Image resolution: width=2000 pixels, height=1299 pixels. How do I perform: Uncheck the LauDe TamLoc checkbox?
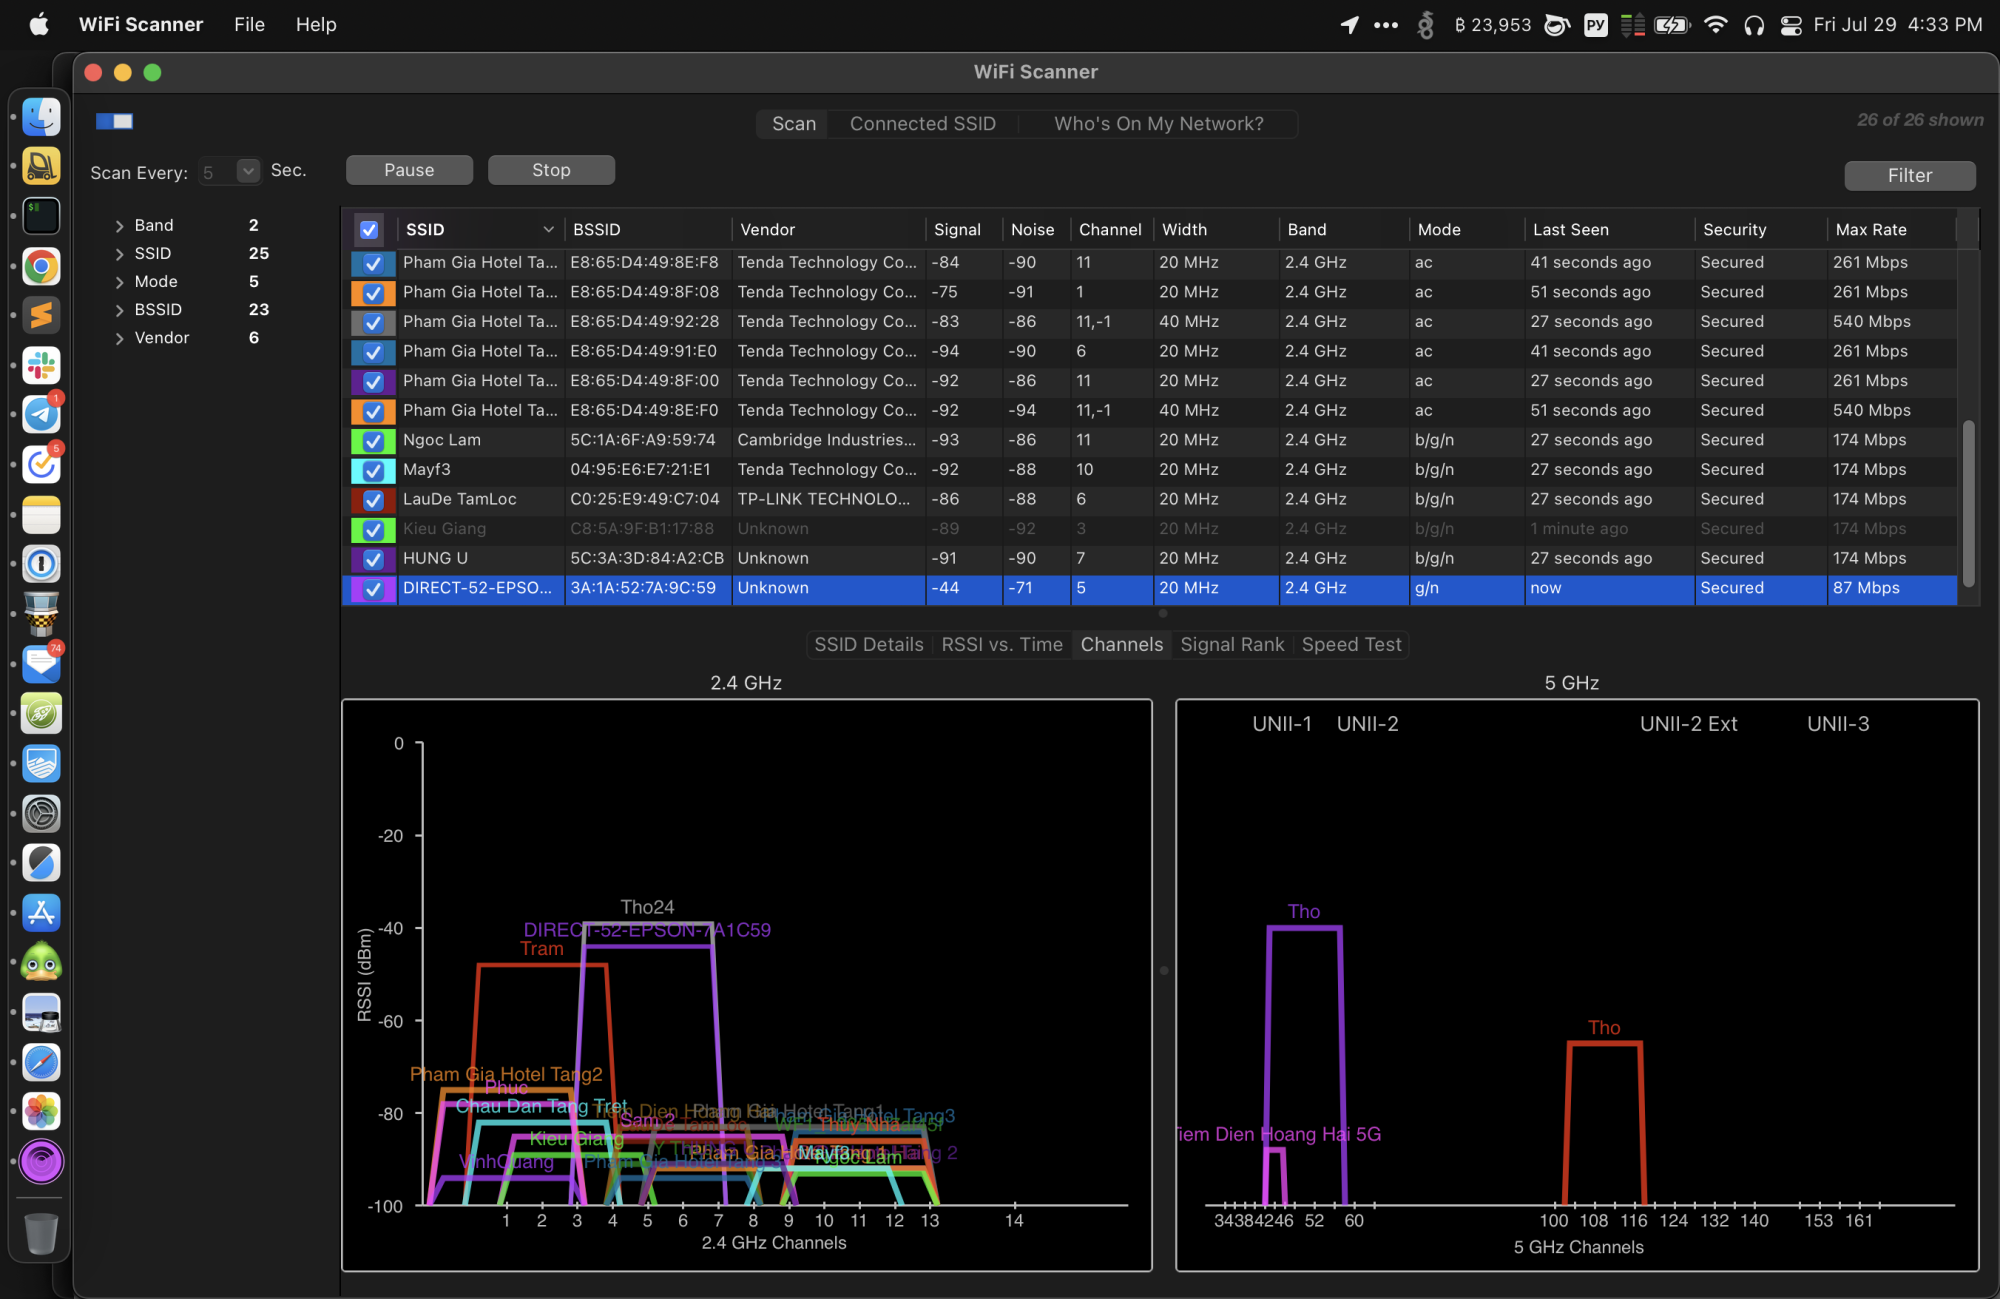tap(373, 500)
